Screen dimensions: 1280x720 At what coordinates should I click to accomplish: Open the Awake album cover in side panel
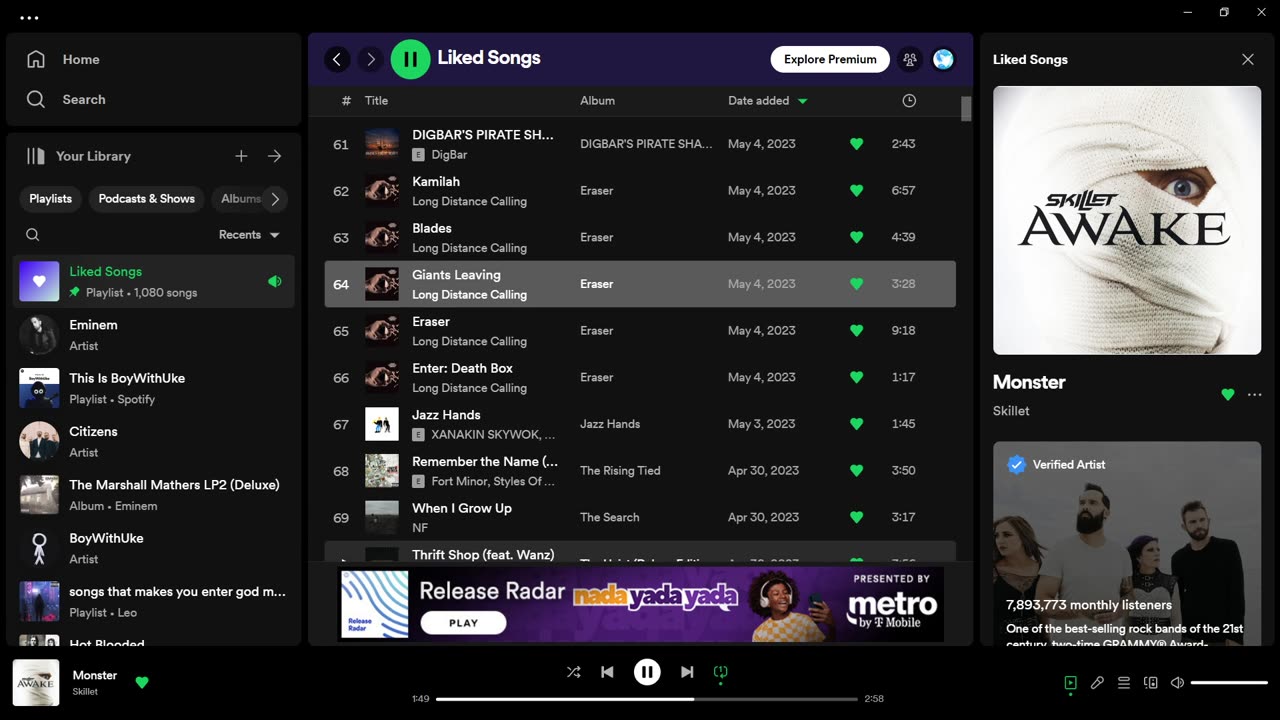(x=1127, y=220)
